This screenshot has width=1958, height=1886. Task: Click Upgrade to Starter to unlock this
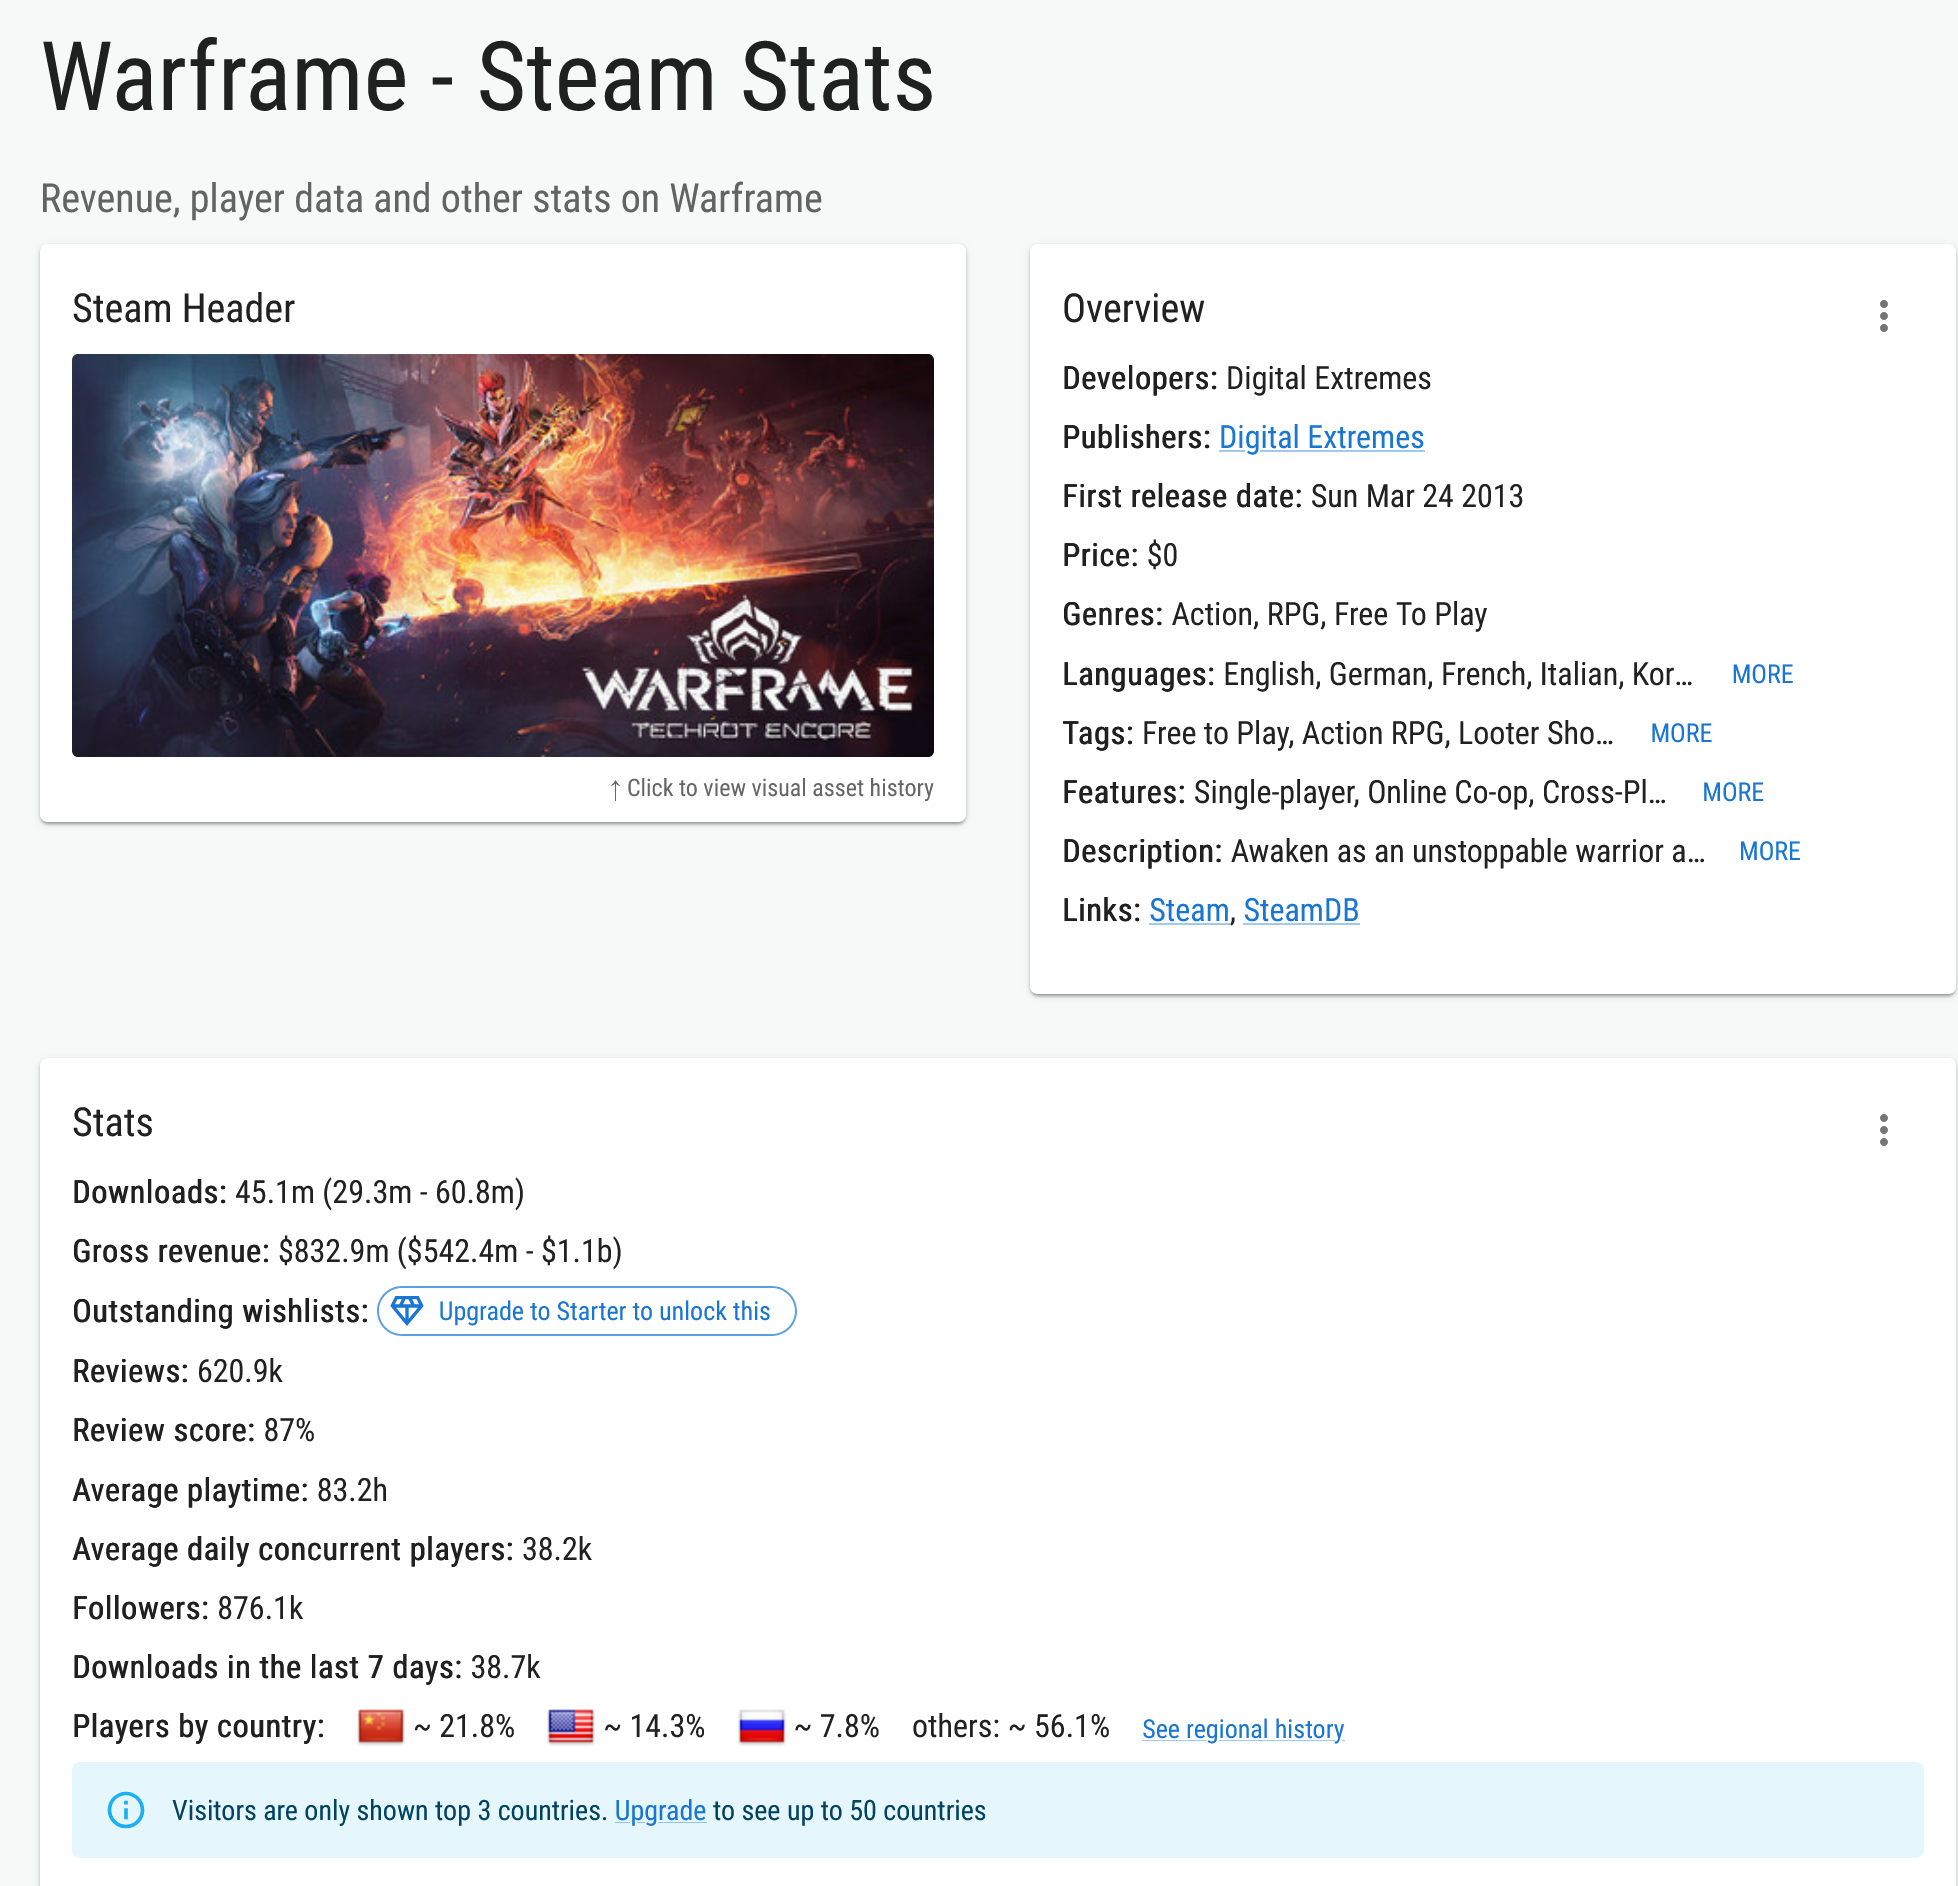coord(587,1310)
